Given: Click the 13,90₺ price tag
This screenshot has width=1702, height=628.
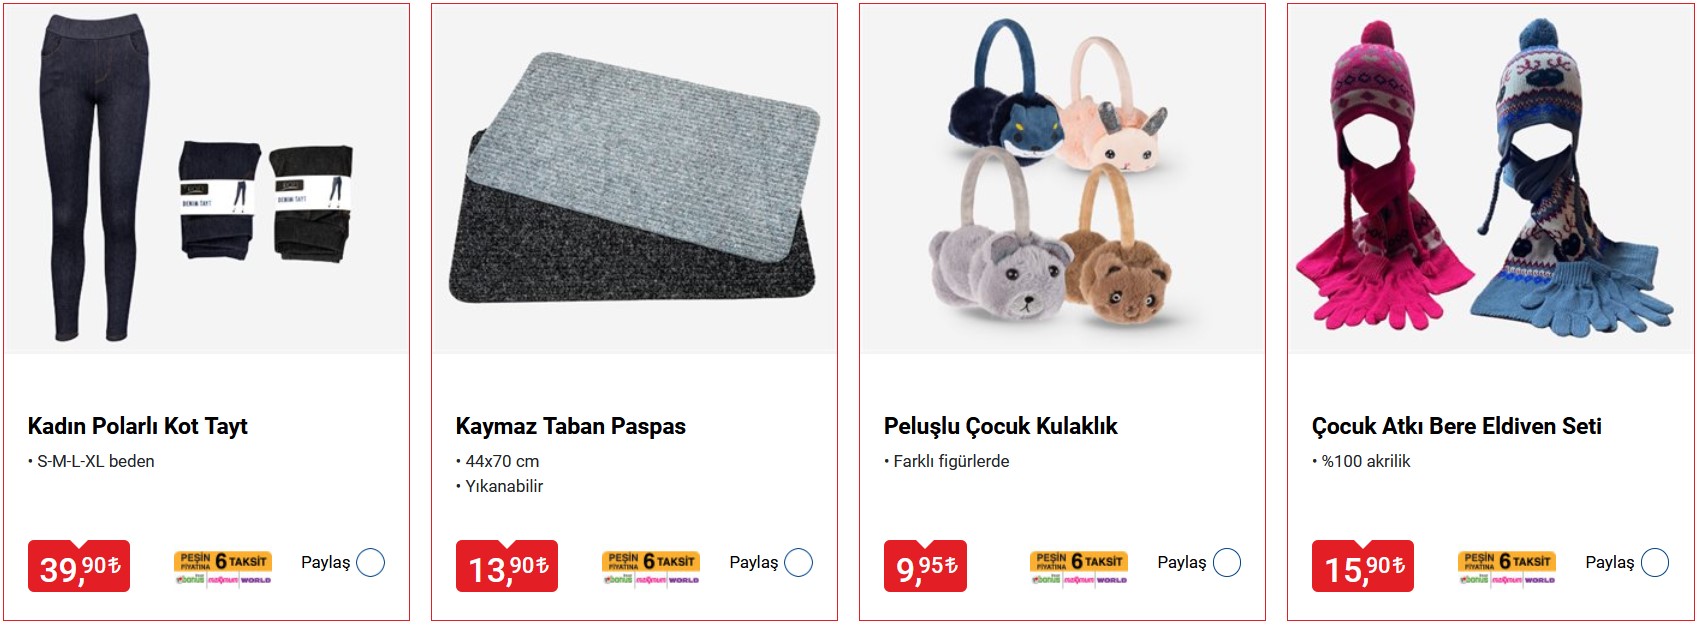Looking at the screenshot, I should pos(507,566).
